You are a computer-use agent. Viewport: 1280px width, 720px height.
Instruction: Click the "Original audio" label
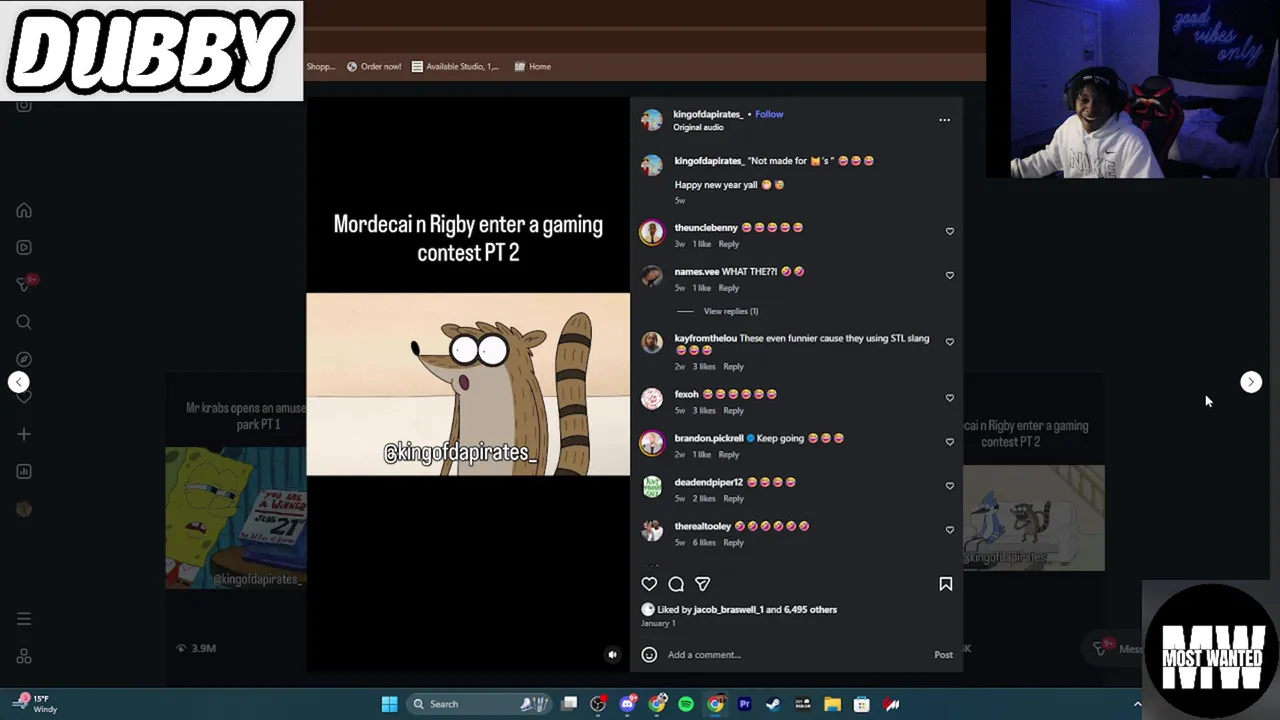tap(698, 128)
